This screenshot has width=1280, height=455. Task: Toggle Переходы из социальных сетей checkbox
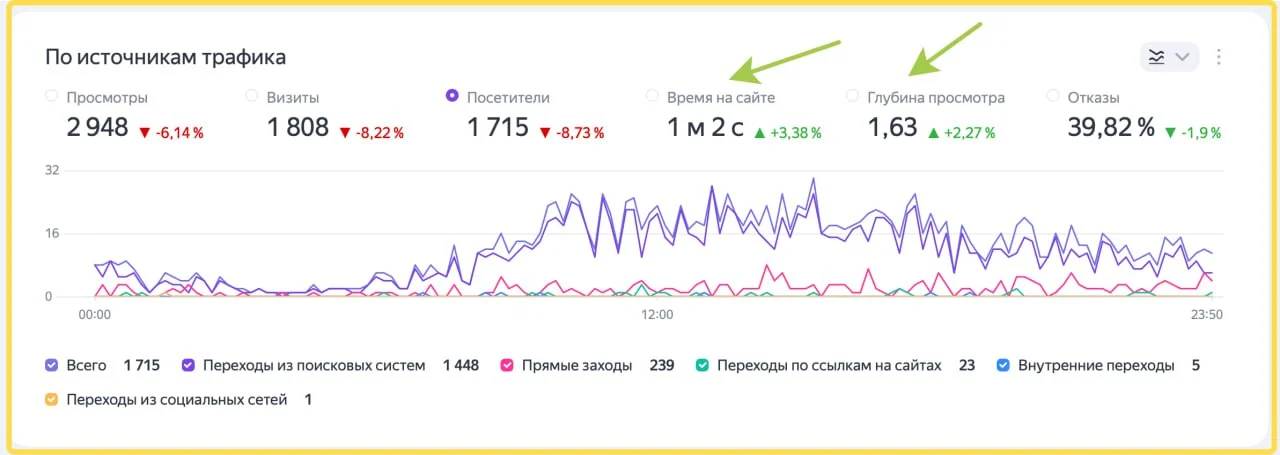(52, 400)
